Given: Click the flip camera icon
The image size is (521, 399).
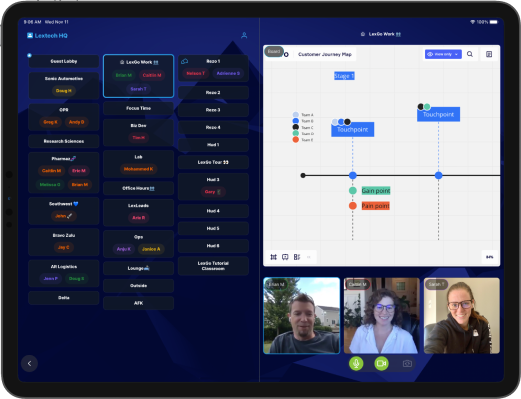Looking at the screenshot, I should [x=407, y=363].
